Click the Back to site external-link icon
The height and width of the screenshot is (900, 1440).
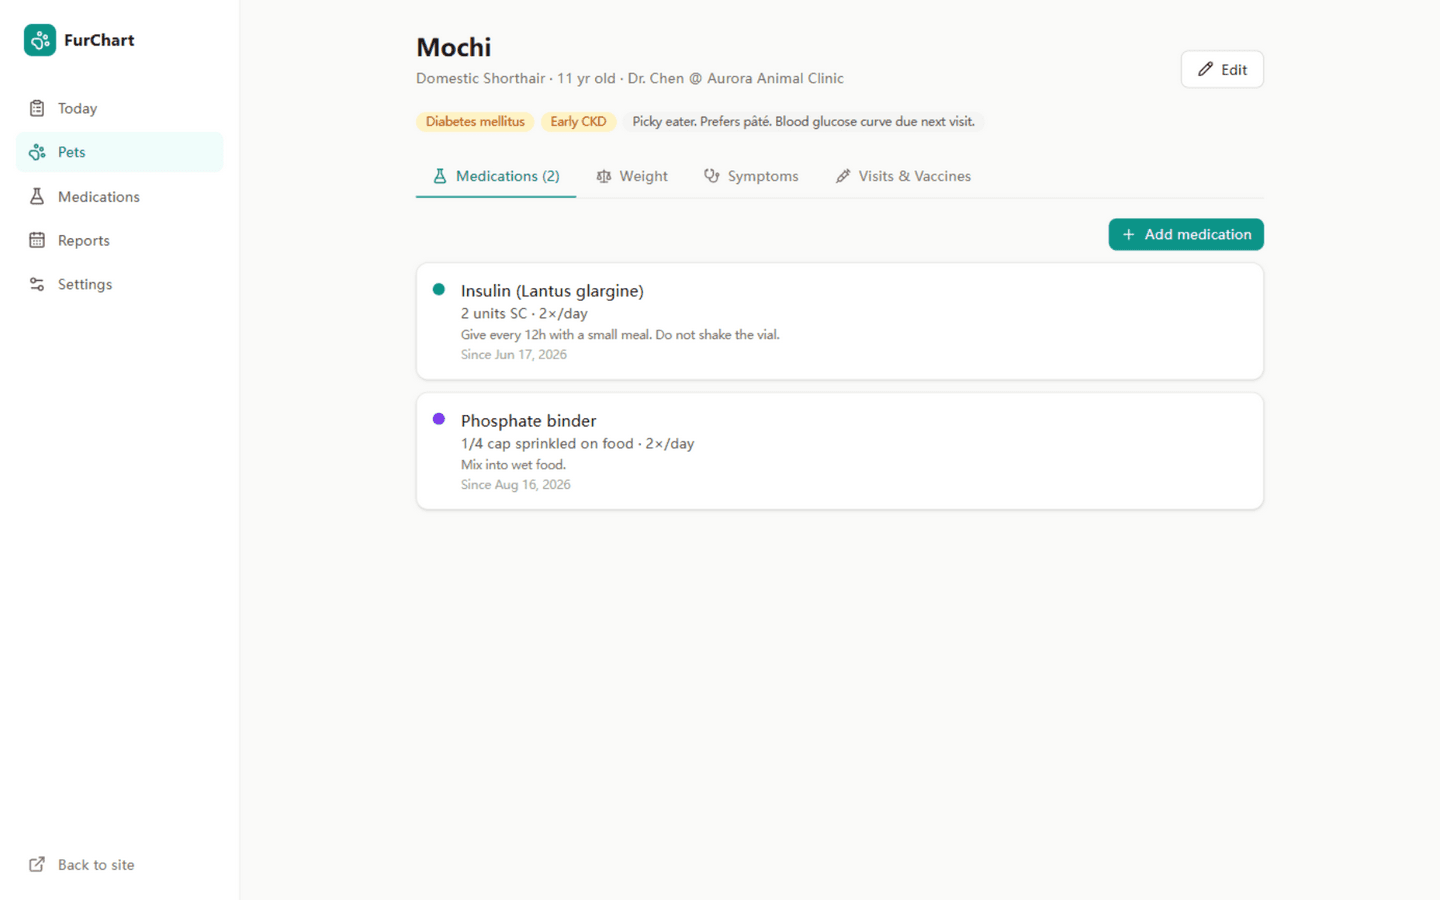click(37, 864)
